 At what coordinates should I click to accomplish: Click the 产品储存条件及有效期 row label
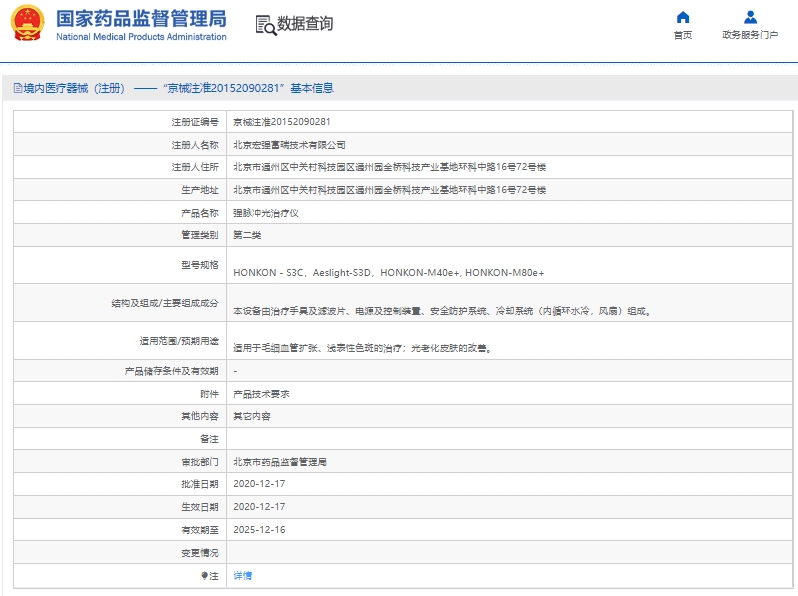click(x=172, y=371)
